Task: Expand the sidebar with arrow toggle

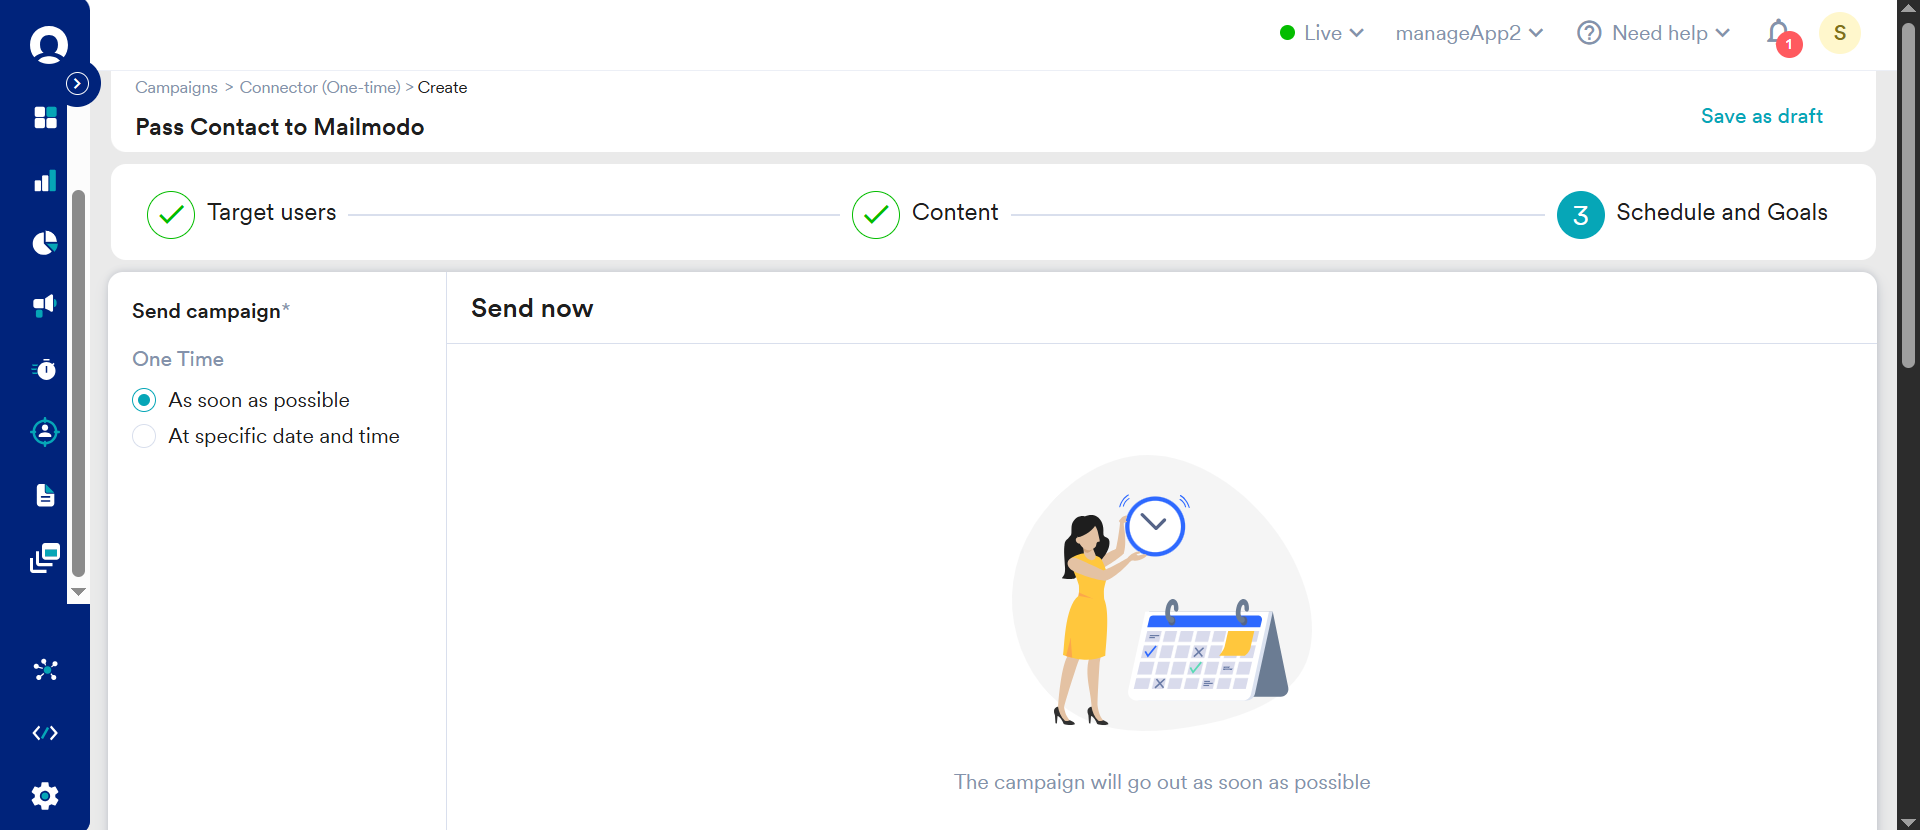Action: coord(78,84)
